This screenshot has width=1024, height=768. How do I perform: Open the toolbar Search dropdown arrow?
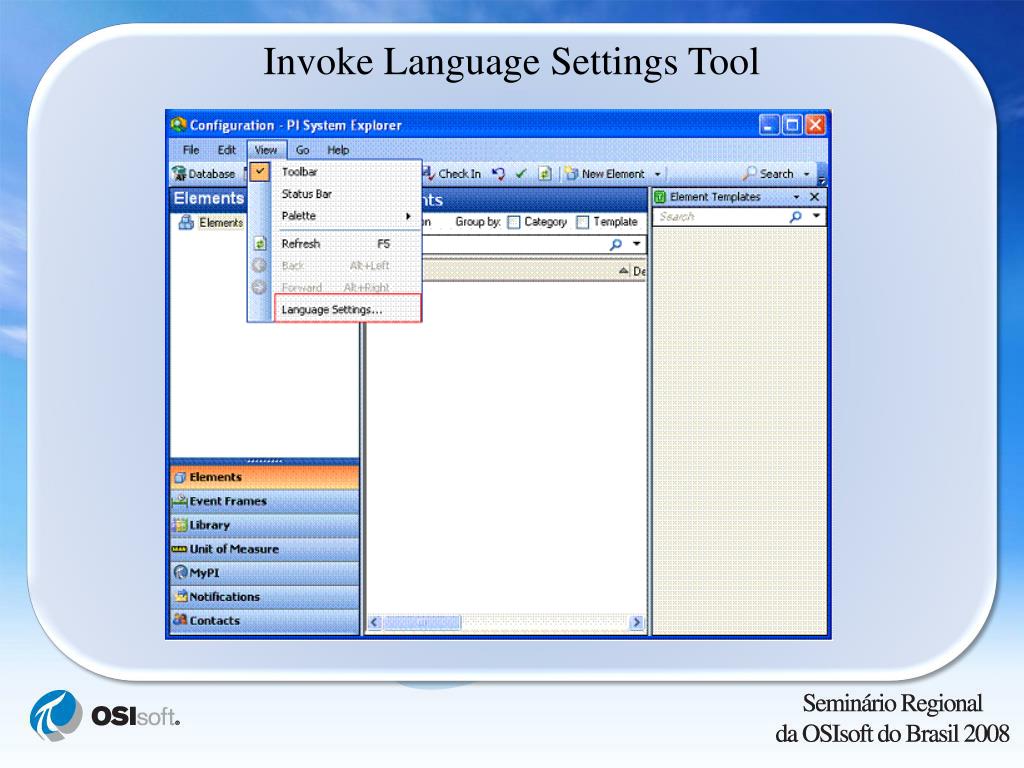point(807,174)
